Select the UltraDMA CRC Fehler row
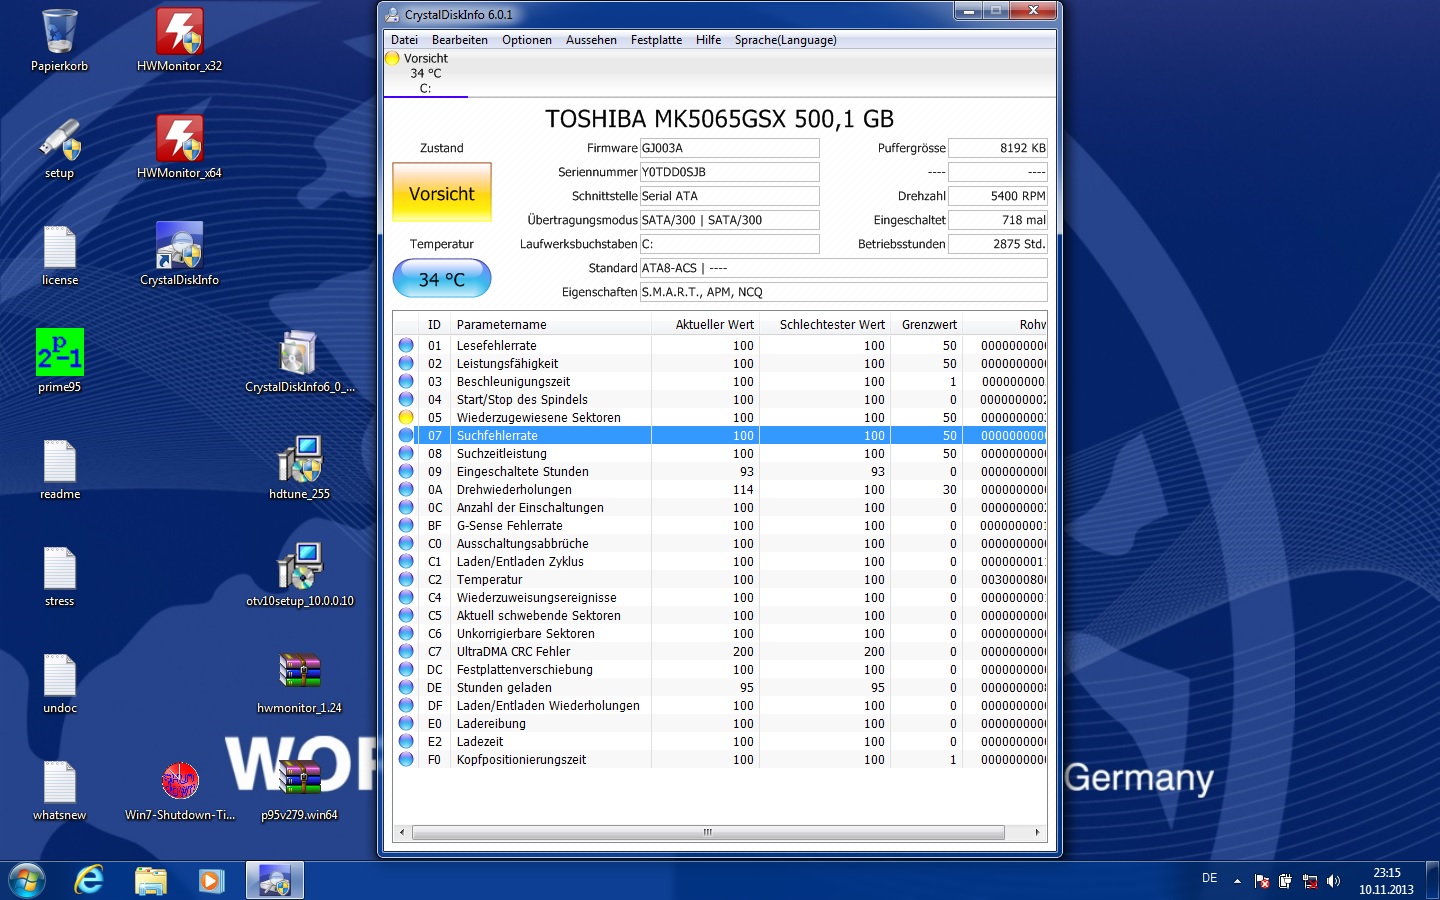 [x=720, y=651]
